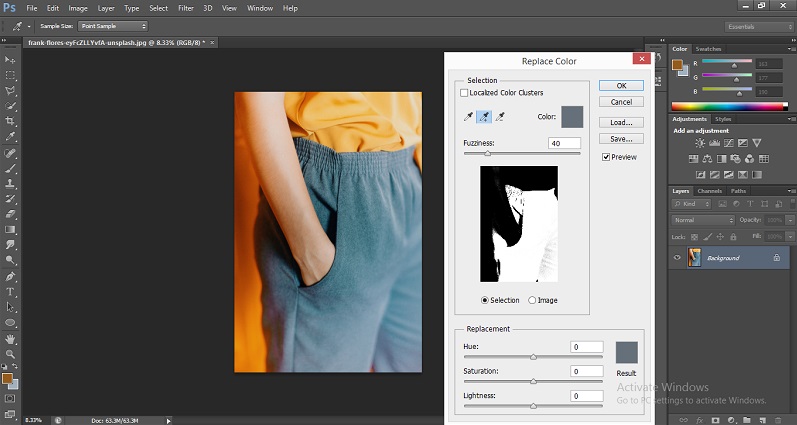797x425 pixels.
Task: Toggle lock all
Action: coord(733,237)
